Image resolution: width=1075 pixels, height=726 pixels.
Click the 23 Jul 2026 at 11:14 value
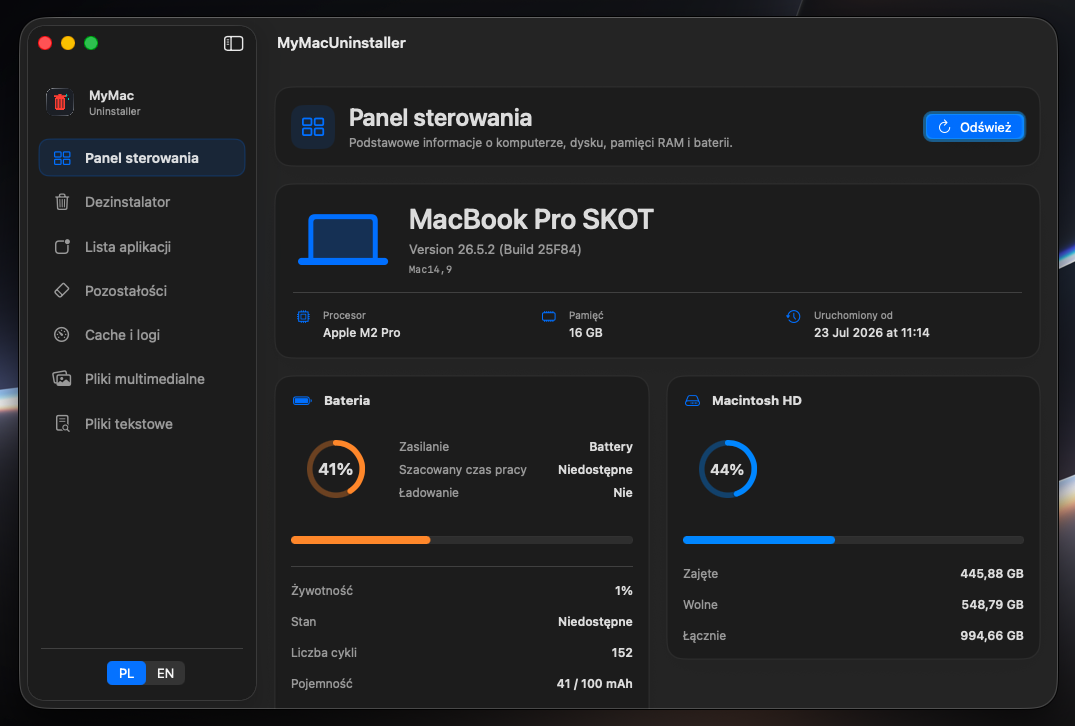(x=871, y=332)
